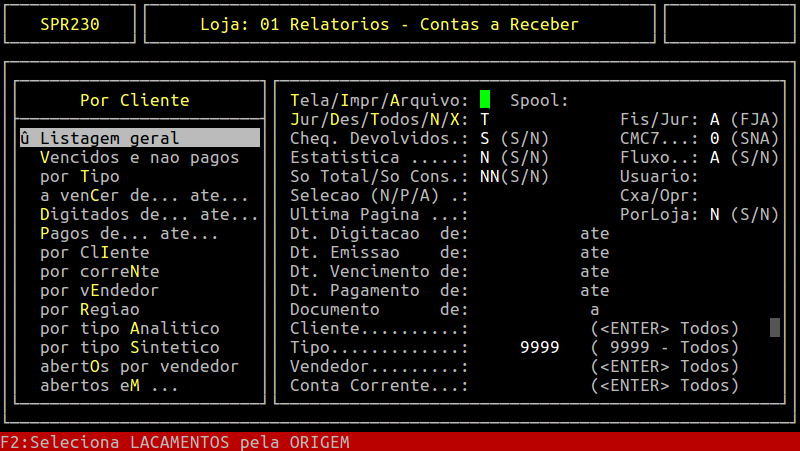Choose 'Vencidos e nao pagos' report
800x451 pixels.
tap(139, 157)
